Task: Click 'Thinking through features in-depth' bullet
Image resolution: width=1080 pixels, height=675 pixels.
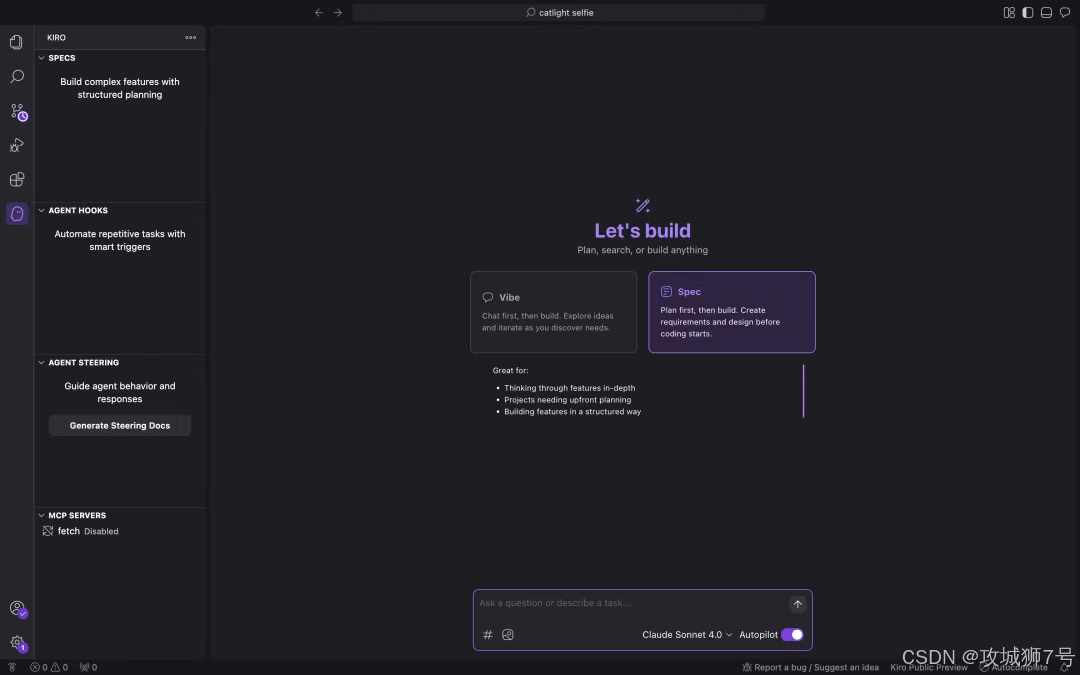Action: pyautogui.click(x=570, y=388)
